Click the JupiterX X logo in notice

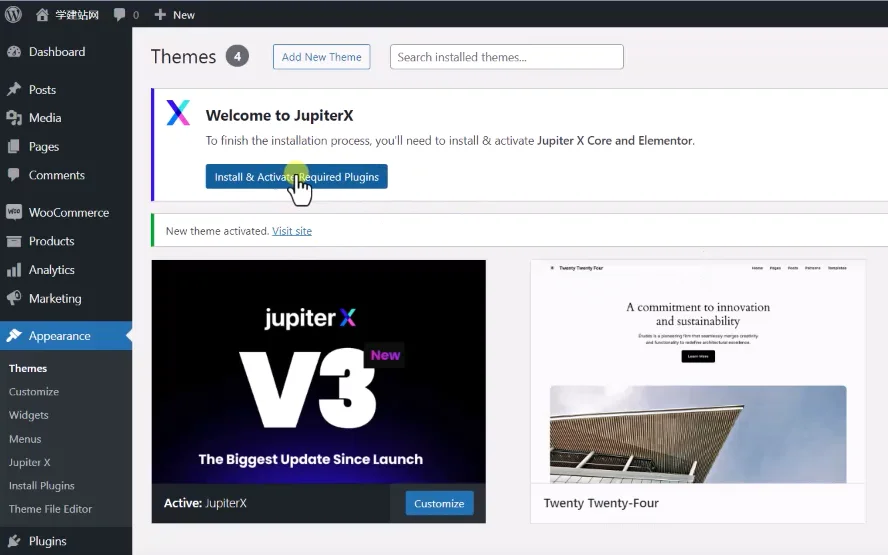[178, 113]
